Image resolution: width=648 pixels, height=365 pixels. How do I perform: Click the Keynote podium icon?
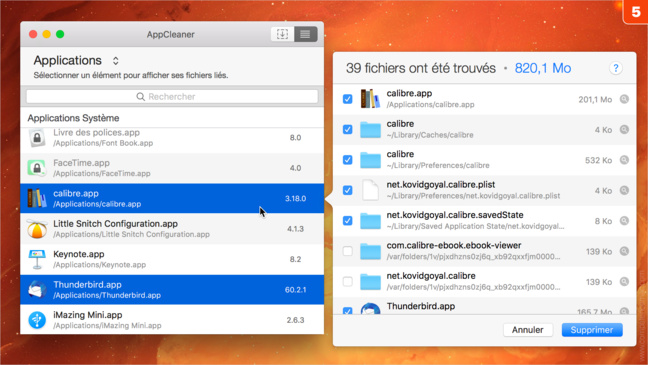point(37,259)
